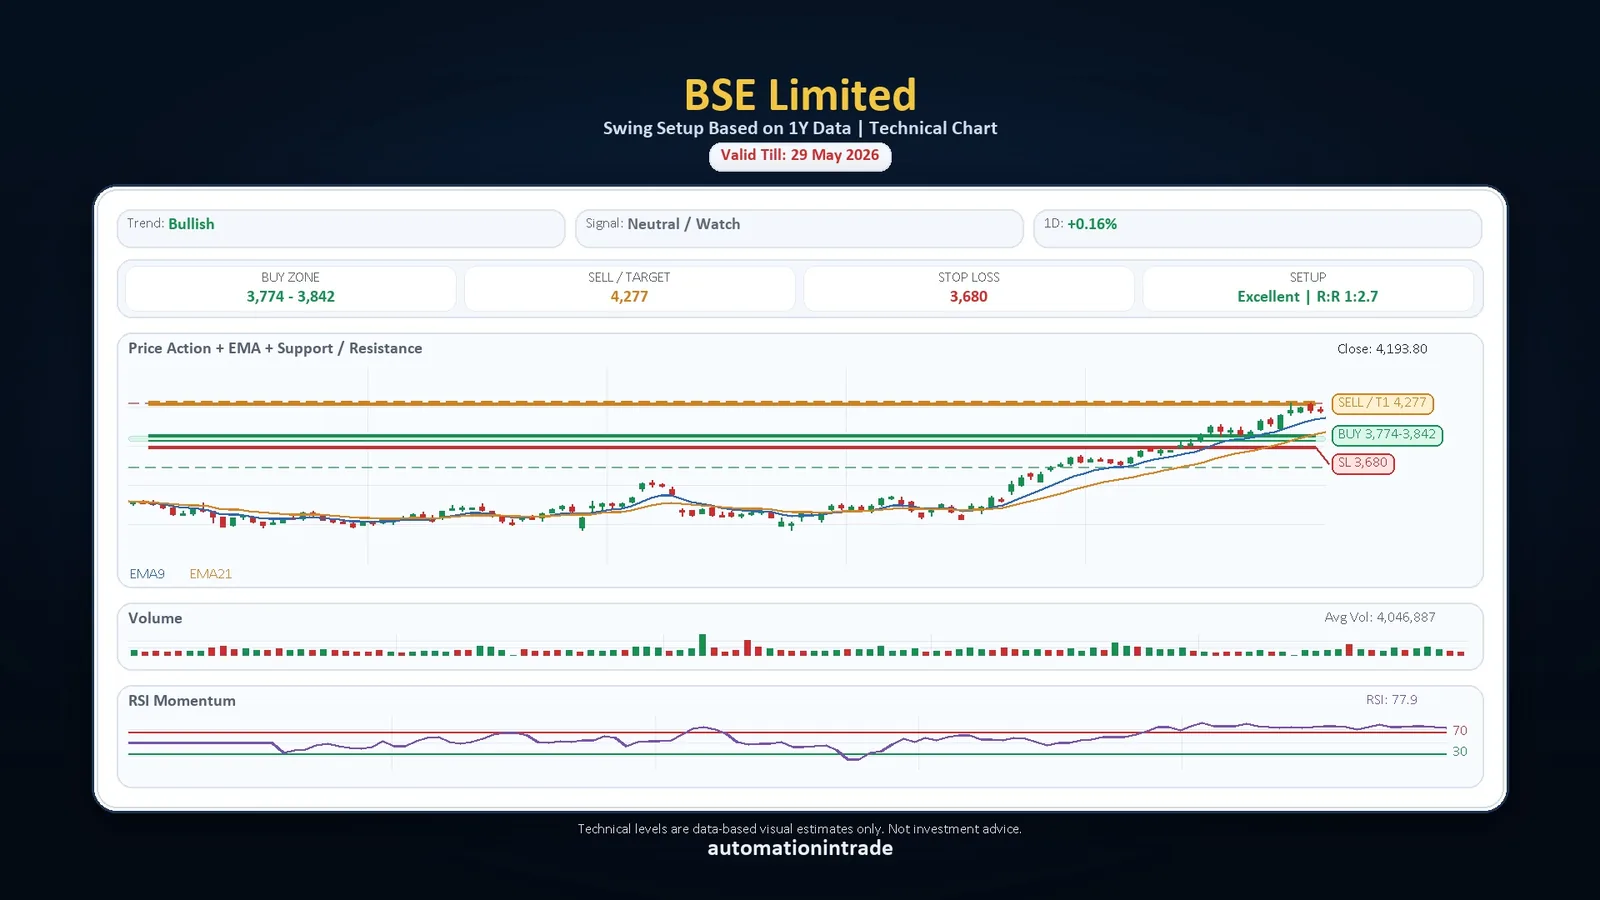
Task: Select the 'Swing Setup Based on 1Y Data' subtitle
Action: [727, 128]
